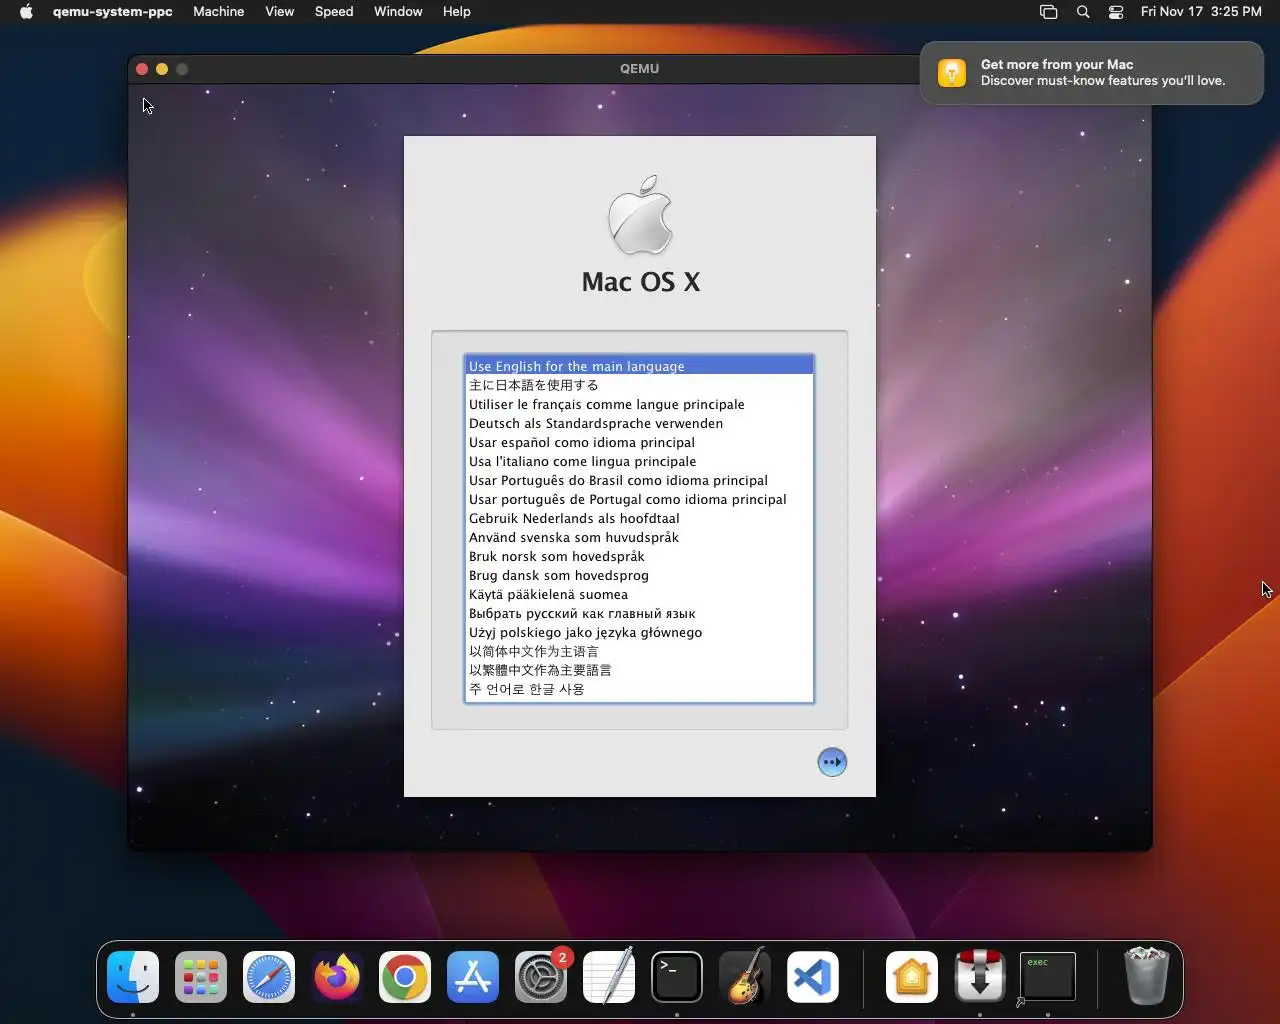The height and width of the screenshot is (1024, 1280).
Task: Select Usar español como idioma principal
Action: (x=639, y=442)
